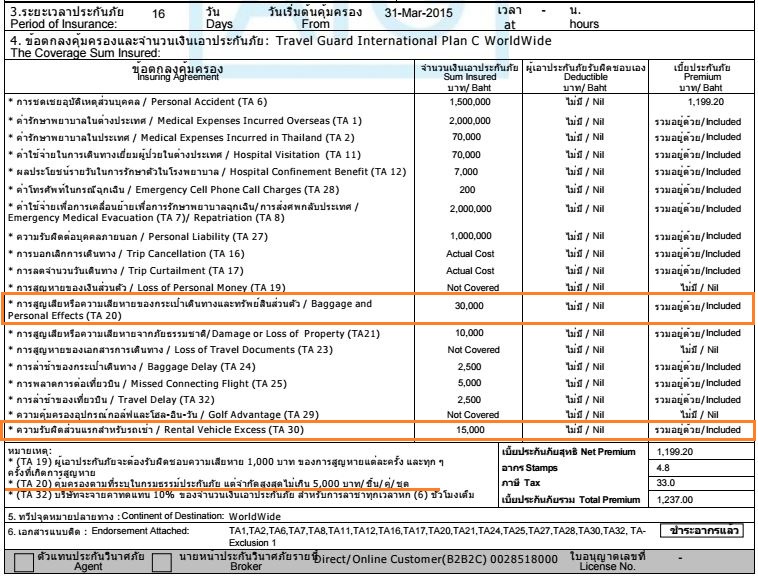Tick the Broker checkbox

point(161,562)
